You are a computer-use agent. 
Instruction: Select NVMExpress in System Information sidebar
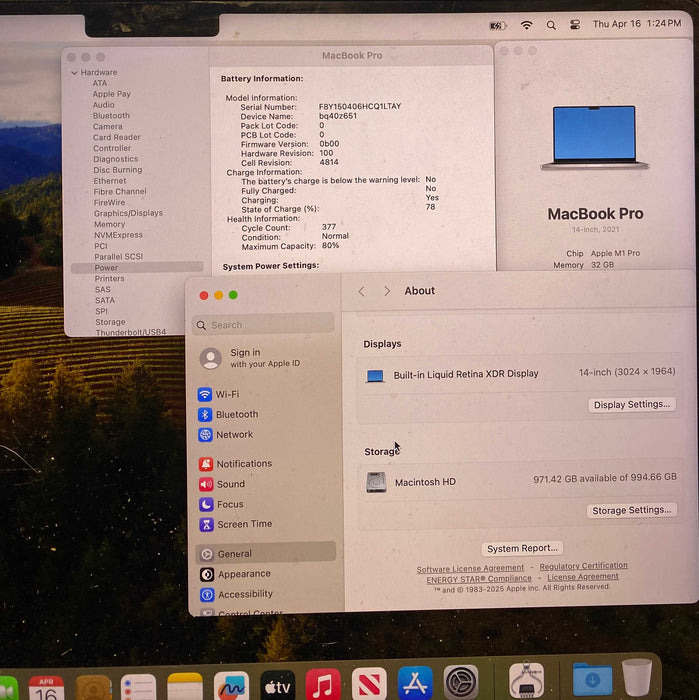[x=118, y=235]
